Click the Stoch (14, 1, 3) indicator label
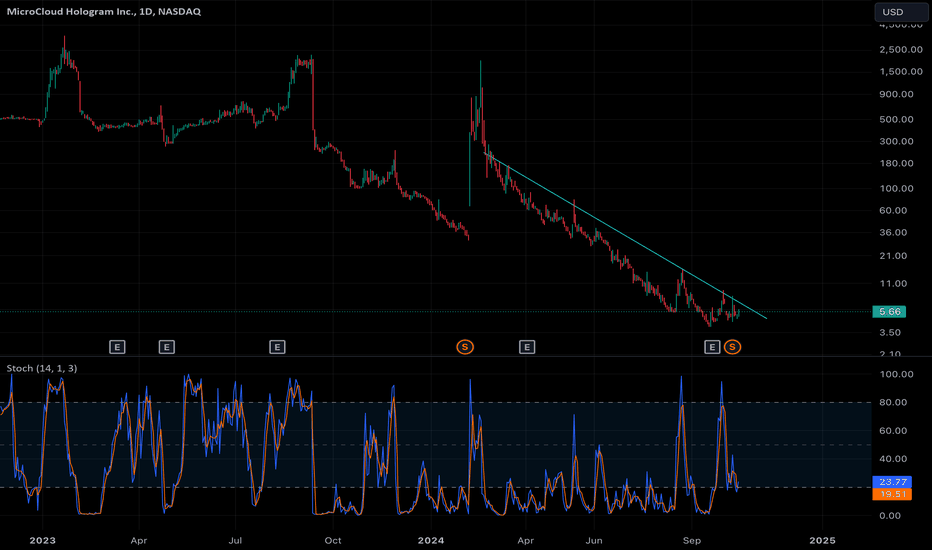This screenshot has height=550, width=932. pos(42,368)
